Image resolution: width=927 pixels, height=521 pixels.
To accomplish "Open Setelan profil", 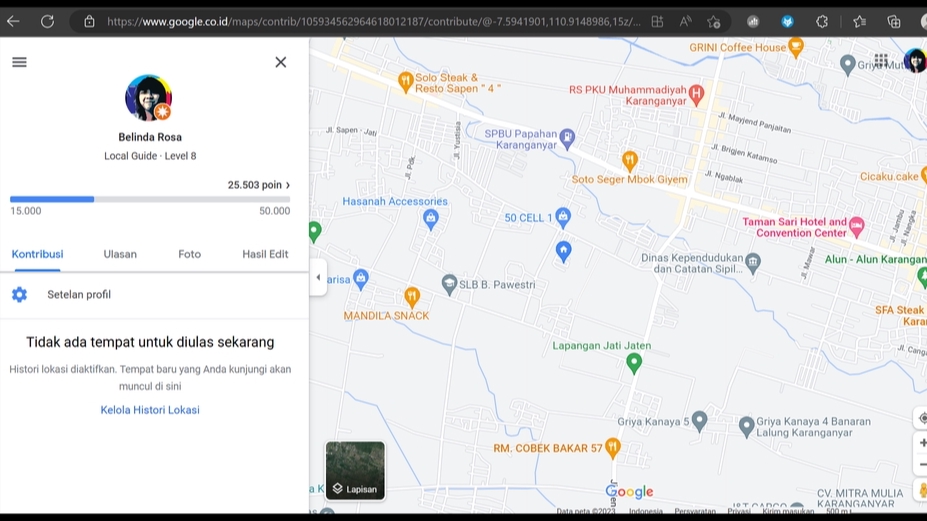I will tap(154, 295).
